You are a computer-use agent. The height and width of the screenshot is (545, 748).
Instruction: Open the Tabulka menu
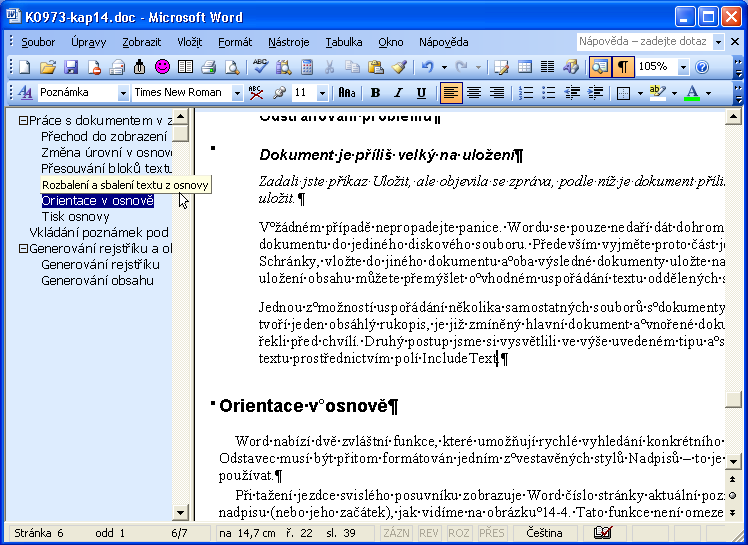click(x=344, y=42)
